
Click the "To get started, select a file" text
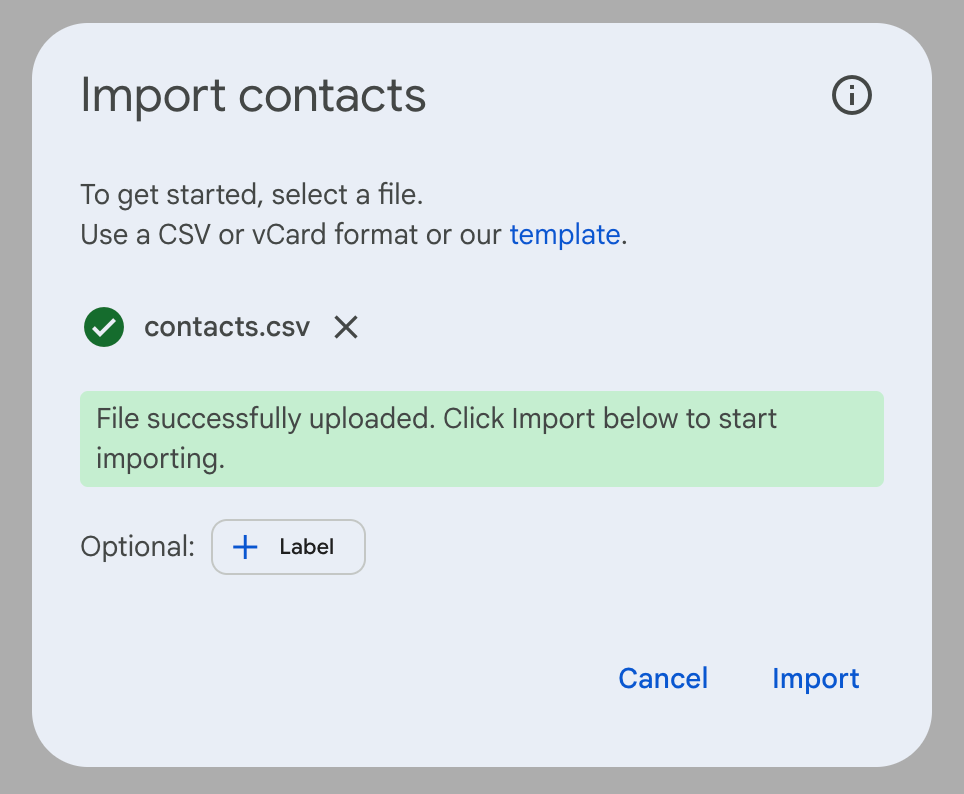259,193
